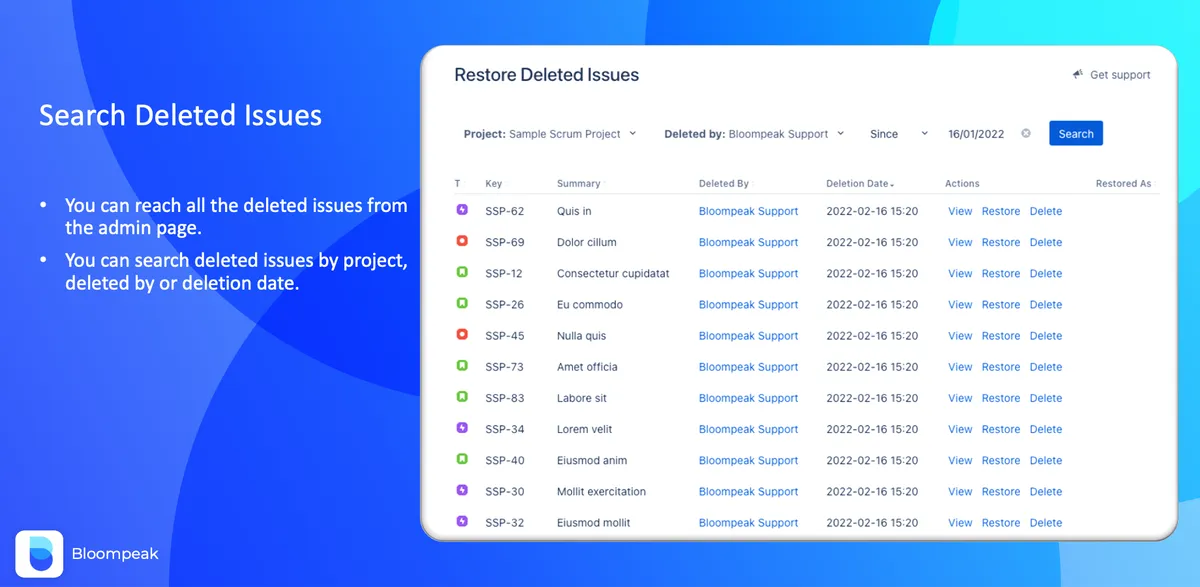1200x587 pixels.
Task: View the deleted issue SSP-69
Action: point(960,242)
